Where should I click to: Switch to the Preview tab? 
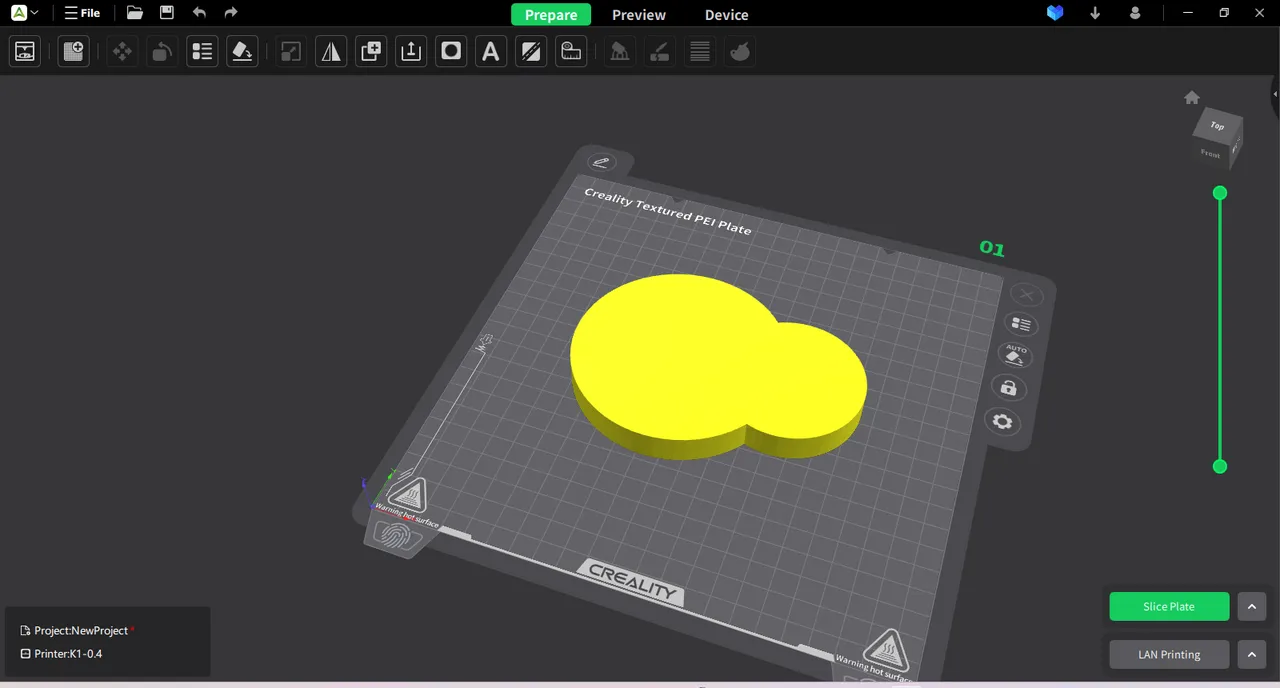point(638,15)
